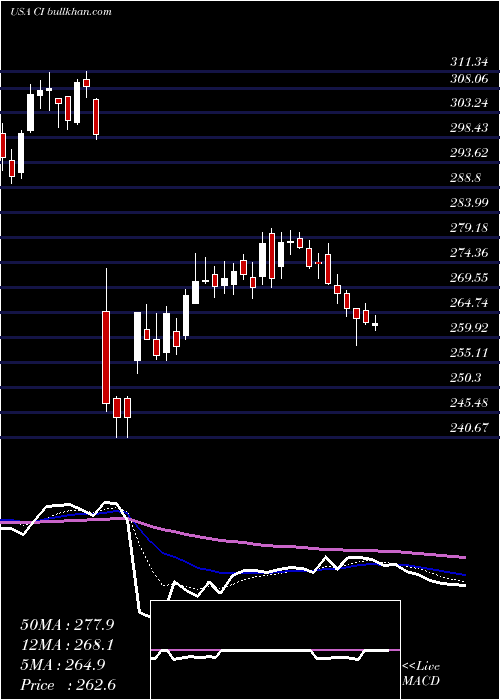Click the last candlestick near 262
The height and width of the screenshot is (700, 500).
click(x=375, y=324)
